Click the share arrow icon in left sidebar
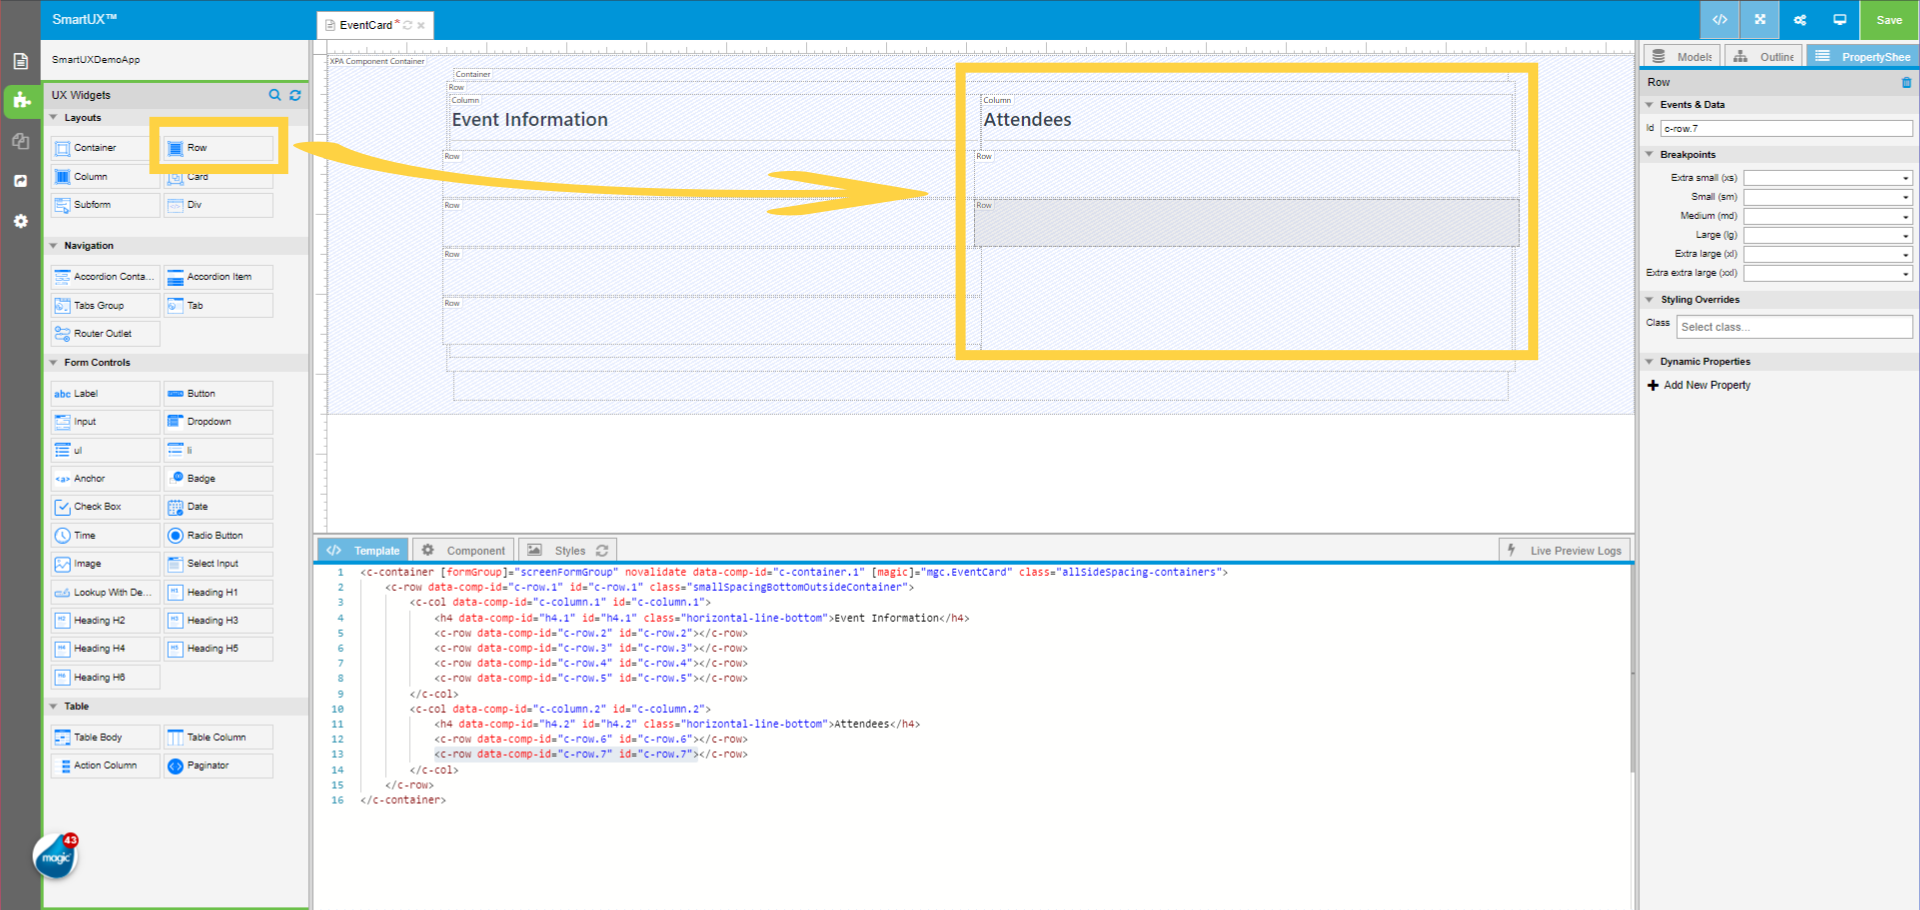The height and width of the screenshot is (910, 1920). click(x=20, y=181)
